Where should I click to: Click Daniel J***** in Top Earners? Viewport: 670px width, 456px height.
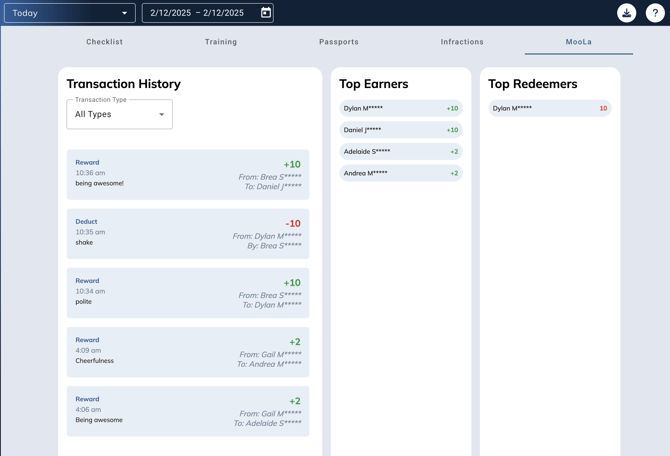pyautogui.click(x=400, y=130)
